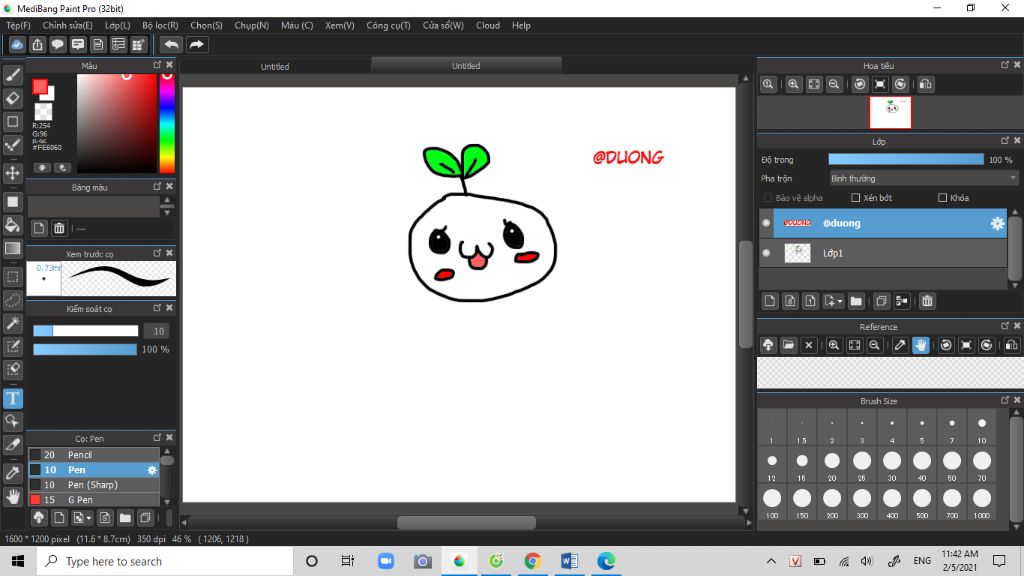
Task: Click the Navigator canvas thumbnail
Action: [x=890, y=113]
